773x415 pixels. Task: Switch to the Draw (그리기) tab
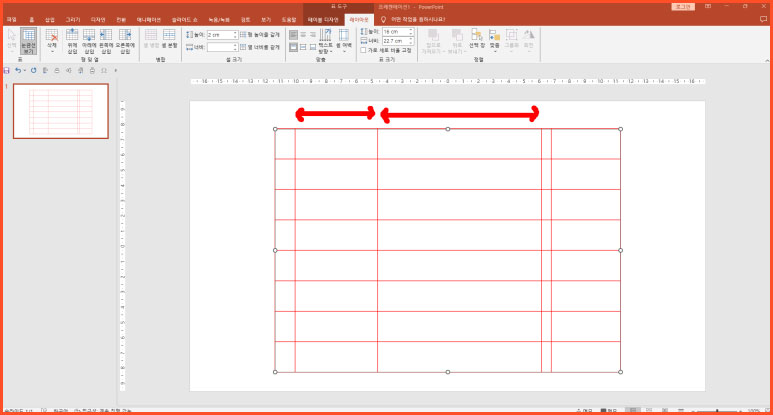72,20
